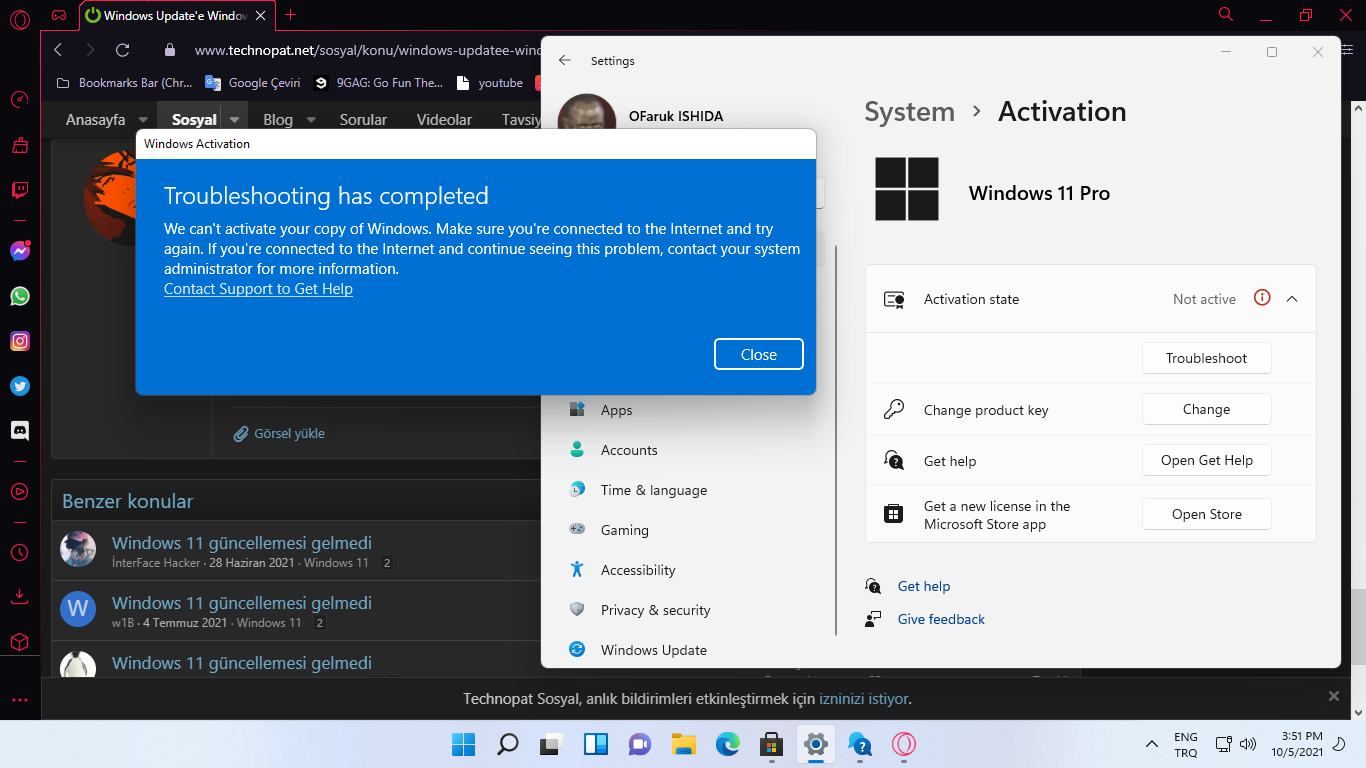Launch Microsoft Edge from the taskbar
Image resolution: width=1366 pixels, height=768 pixels.
pos(727,744)
